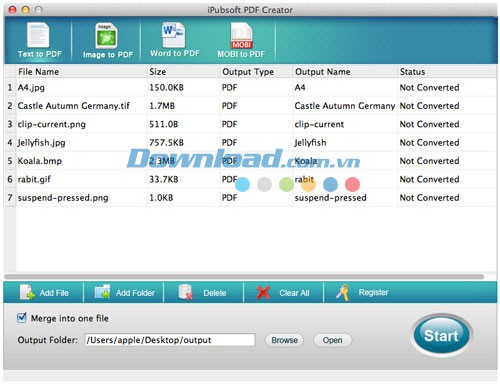
Task: Click the Add Folder icon
Action: [102, 292]
